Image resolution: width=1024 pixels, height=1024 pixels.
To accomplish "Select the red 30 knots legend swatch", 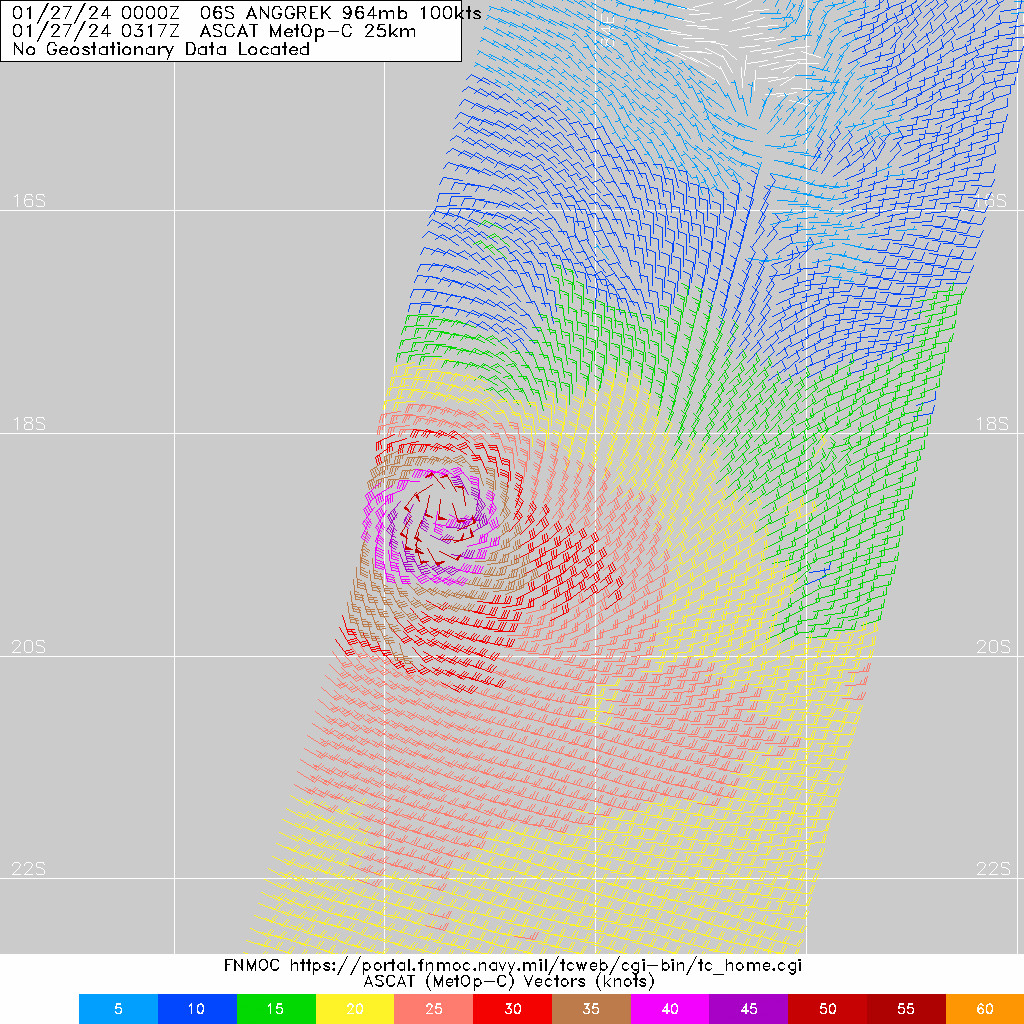I will coord(512,1009).
